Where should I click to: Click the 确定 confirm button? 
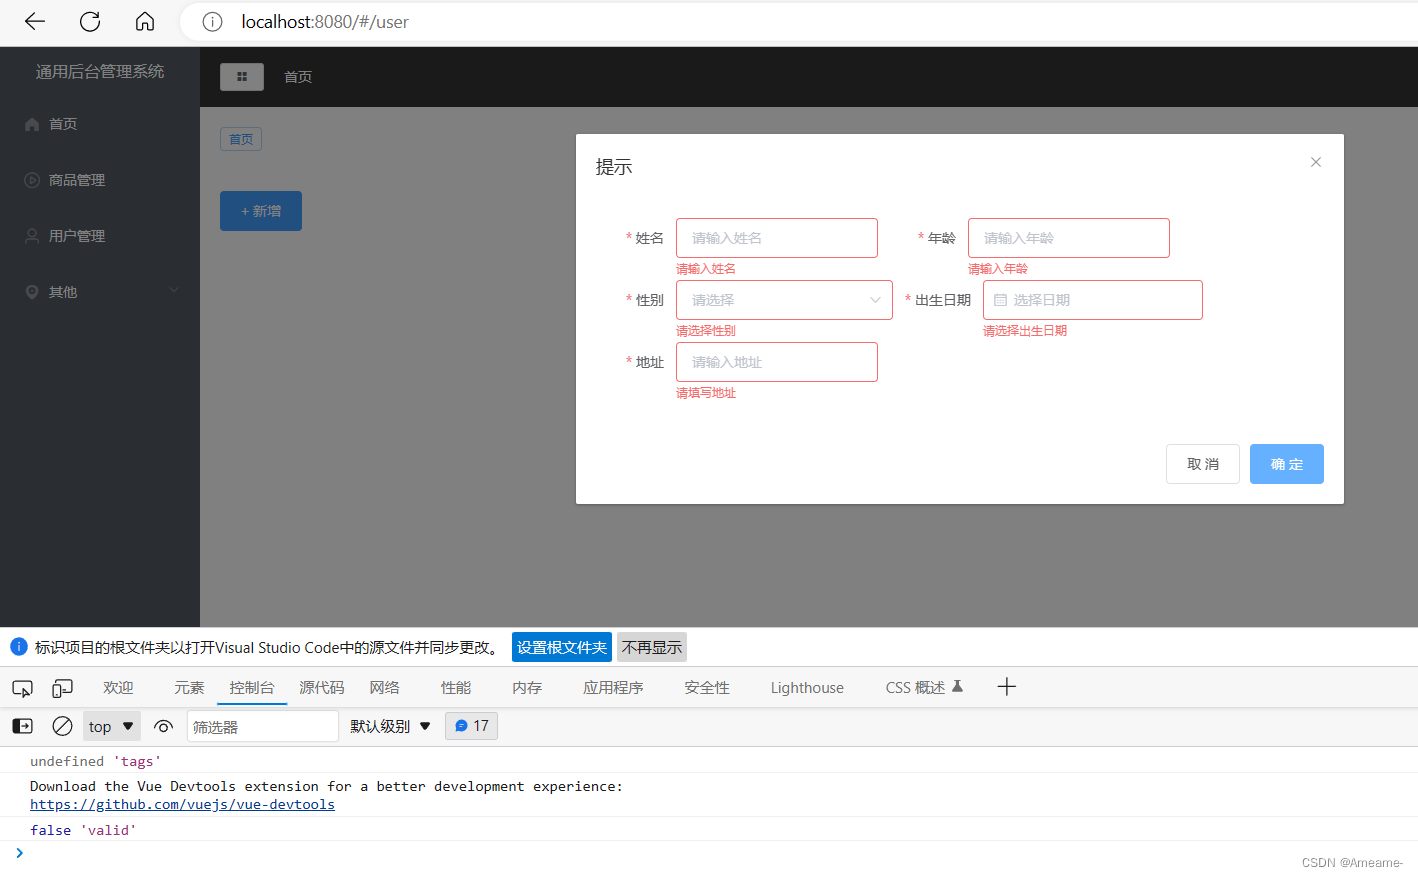click(x=1286, y=463)
